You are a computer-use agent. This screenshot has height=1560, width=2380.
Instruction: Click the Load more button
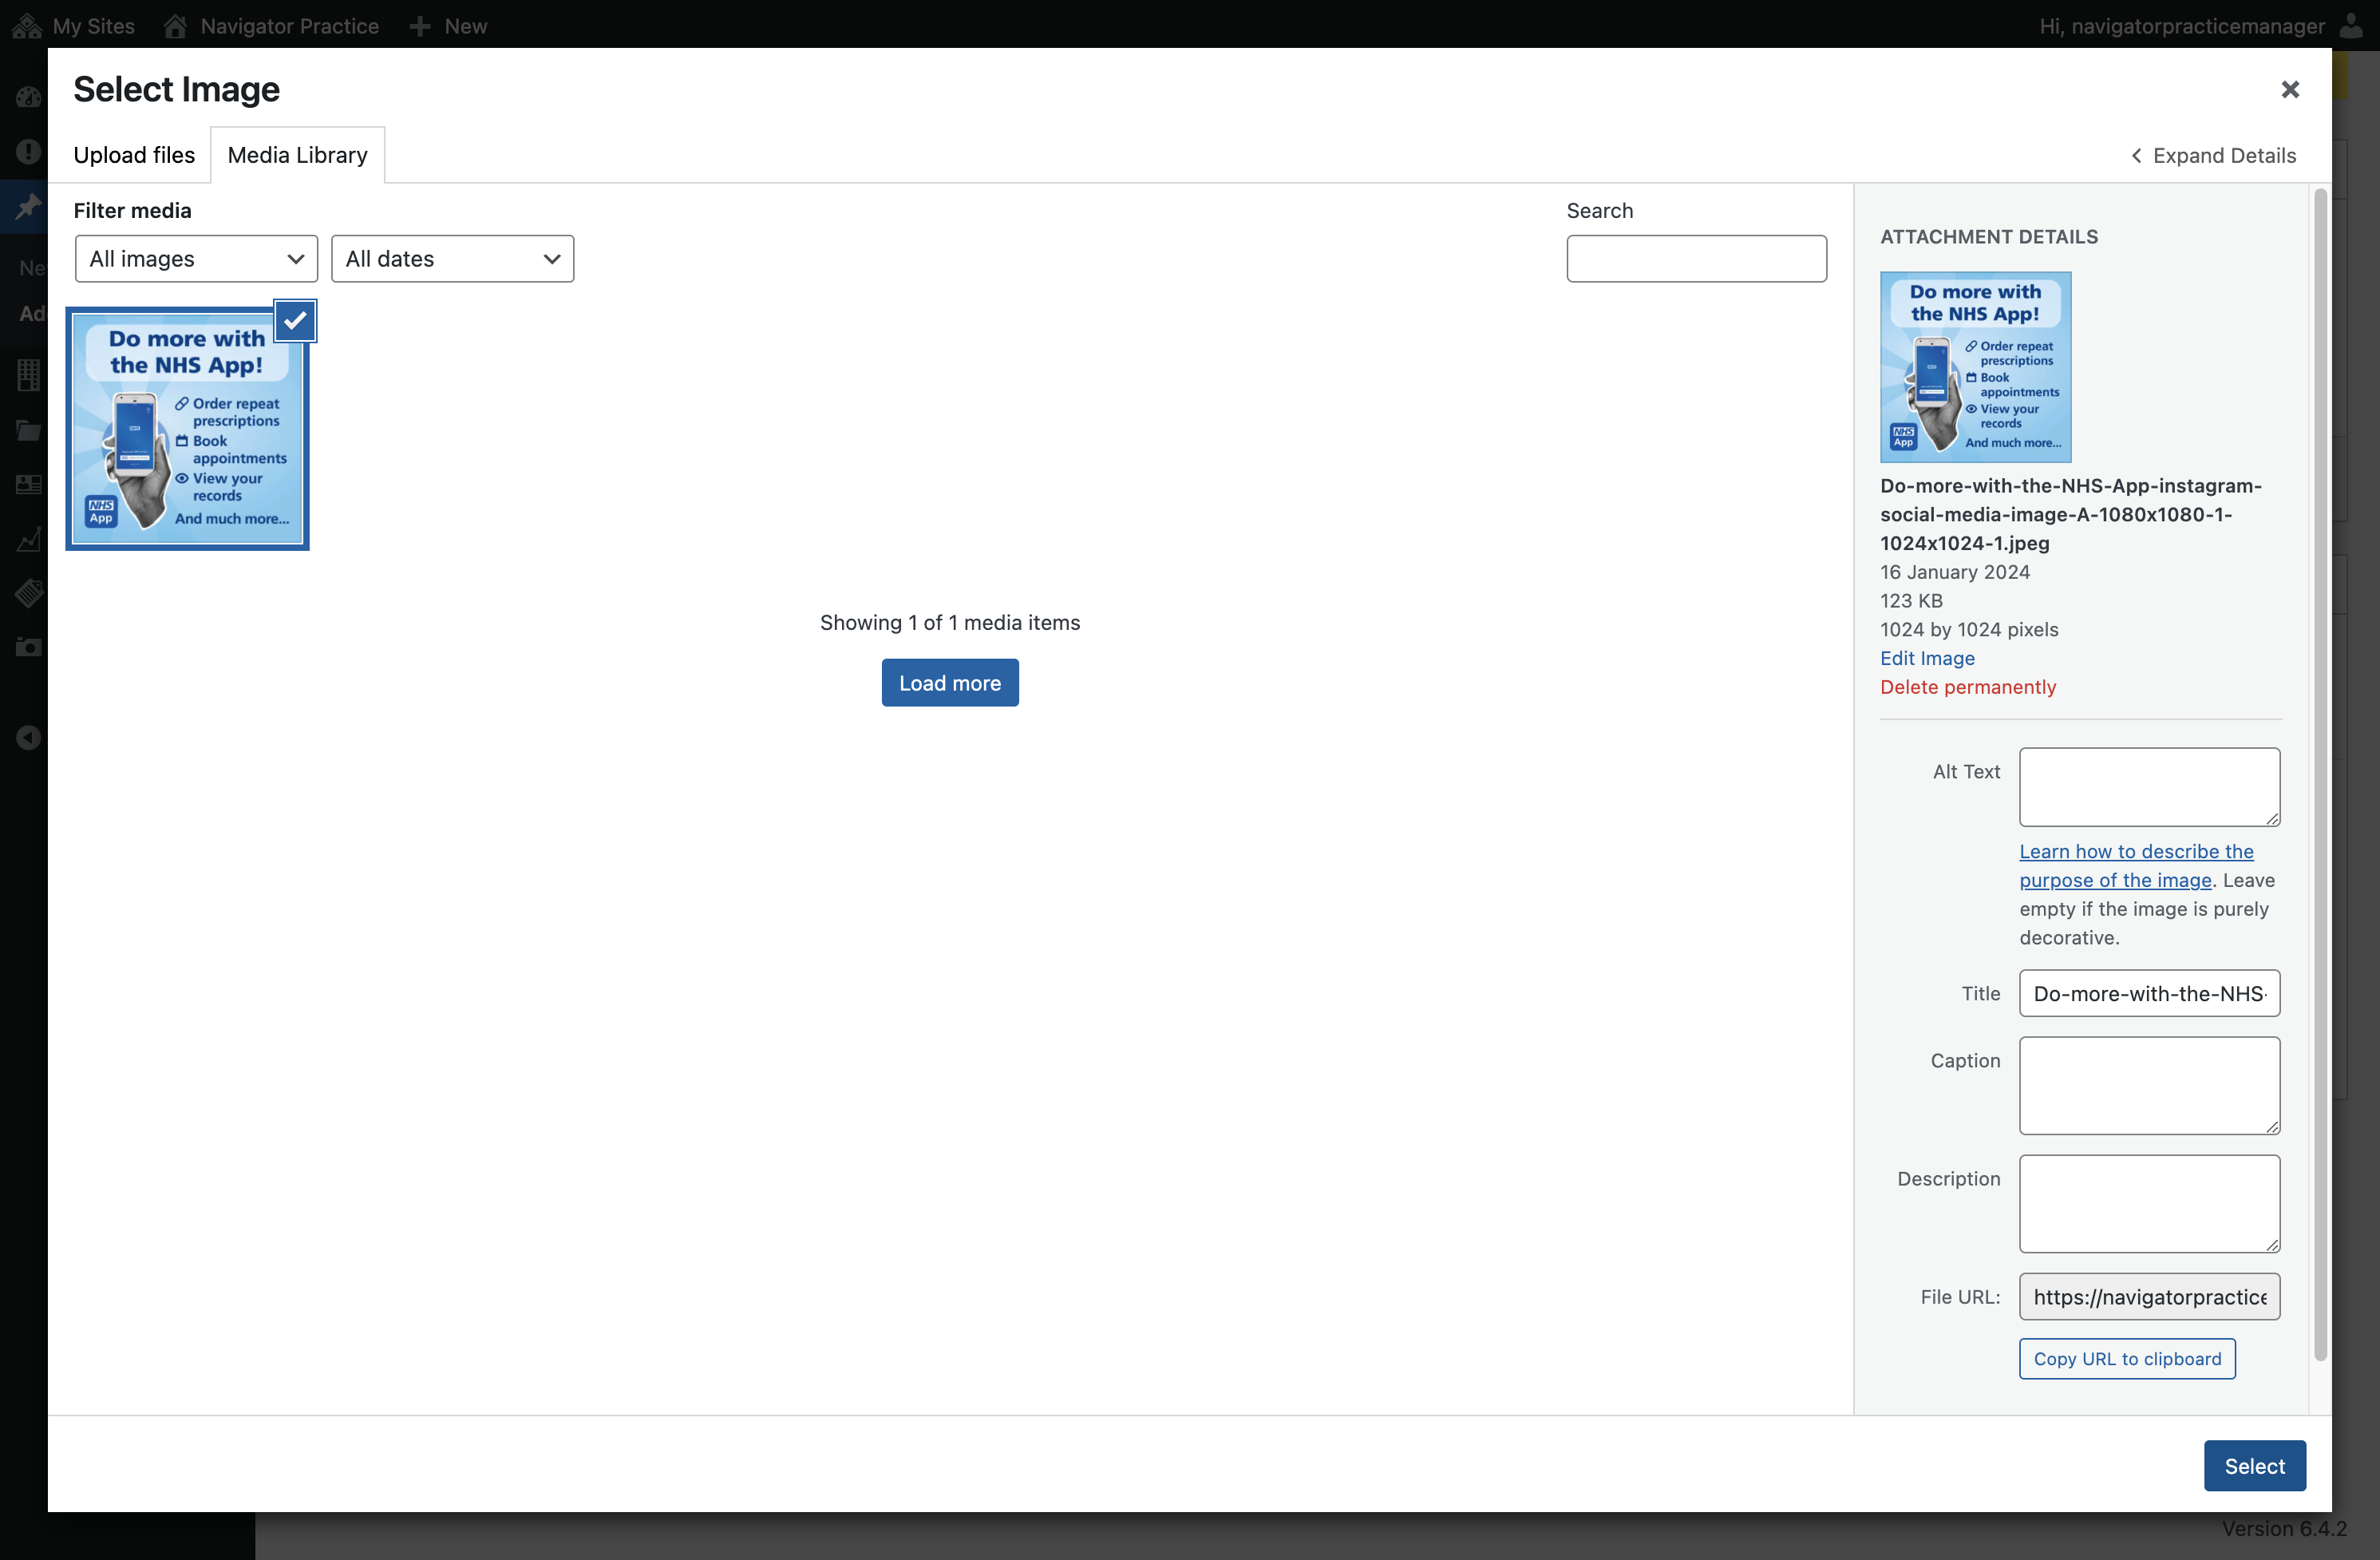tap(950, 683)
